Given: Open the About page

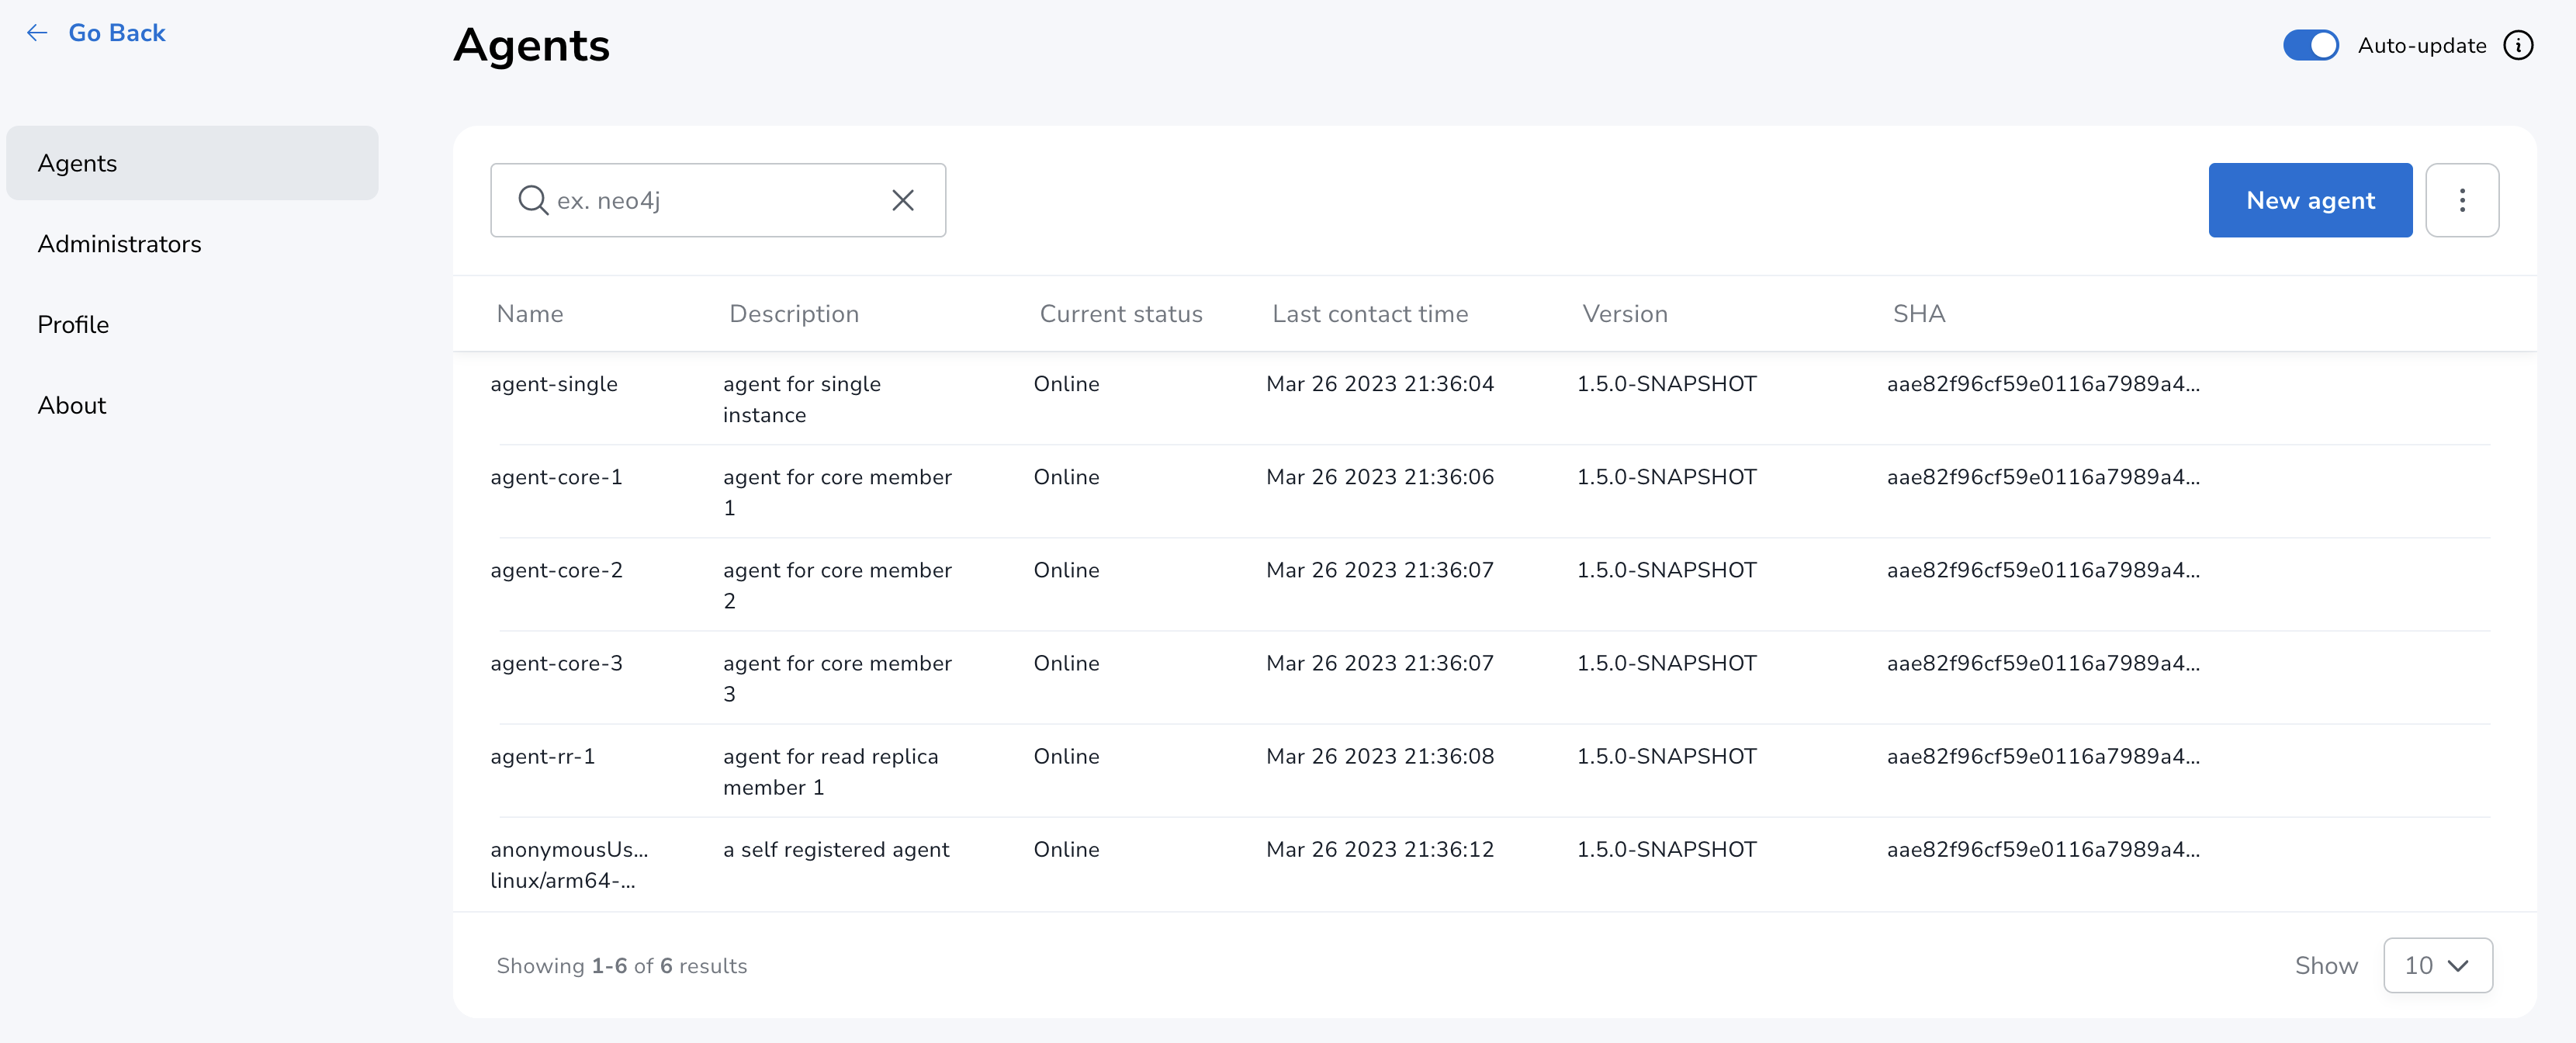Looking at the screenshot, I should point(71,405).
